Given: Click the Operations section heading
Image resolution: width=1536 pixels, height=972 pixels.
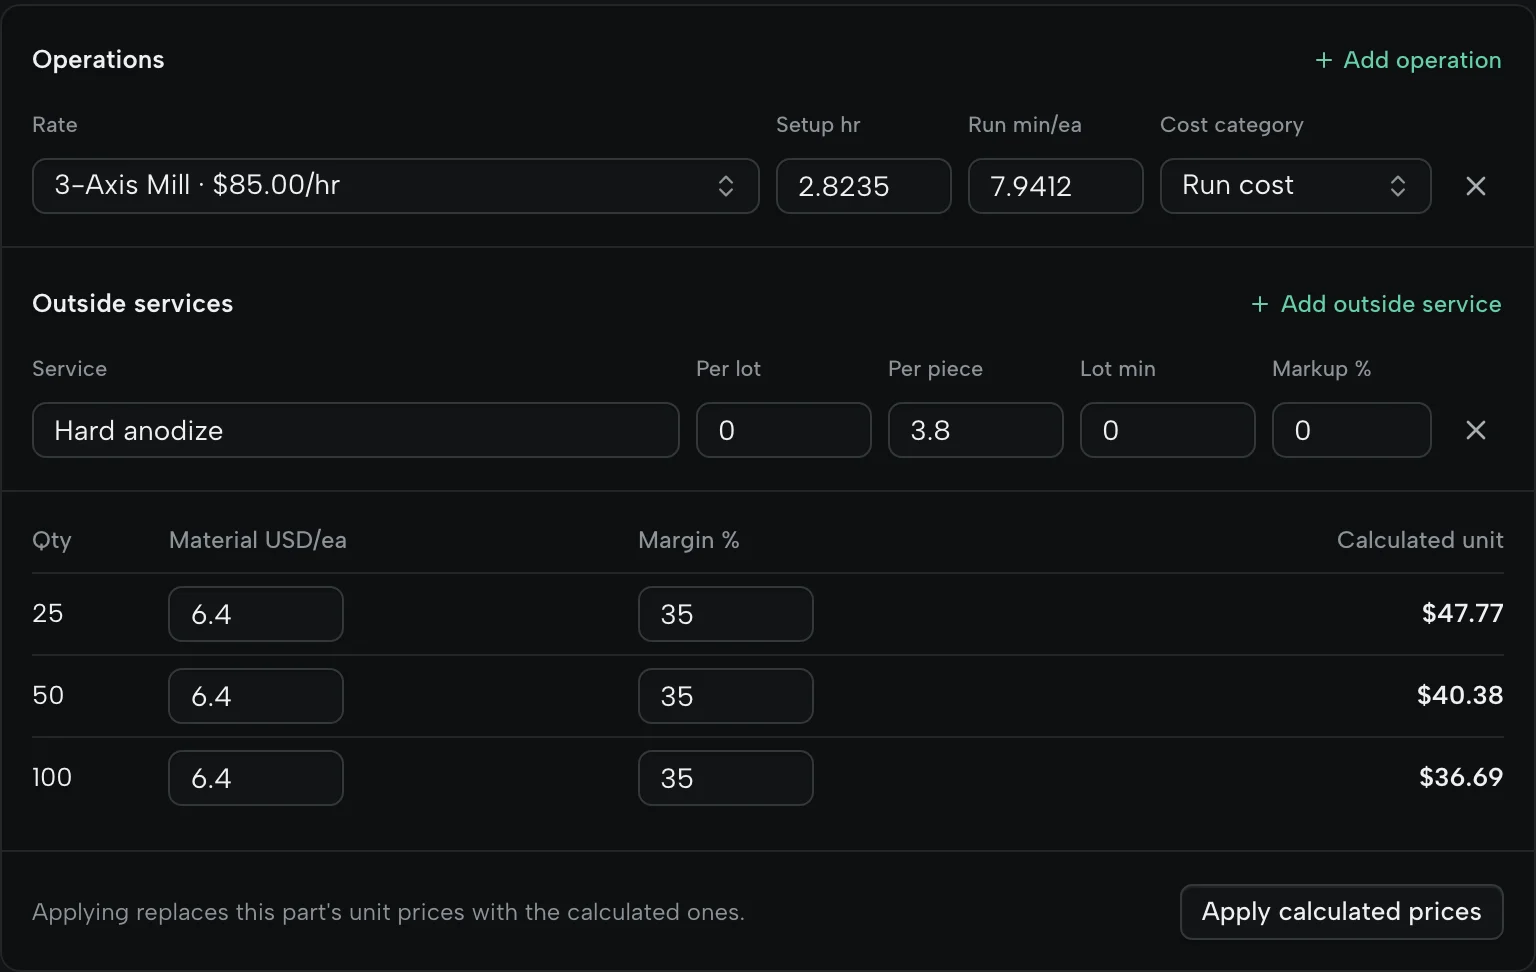Looking at the screenshot, I should tap(98, 60).
